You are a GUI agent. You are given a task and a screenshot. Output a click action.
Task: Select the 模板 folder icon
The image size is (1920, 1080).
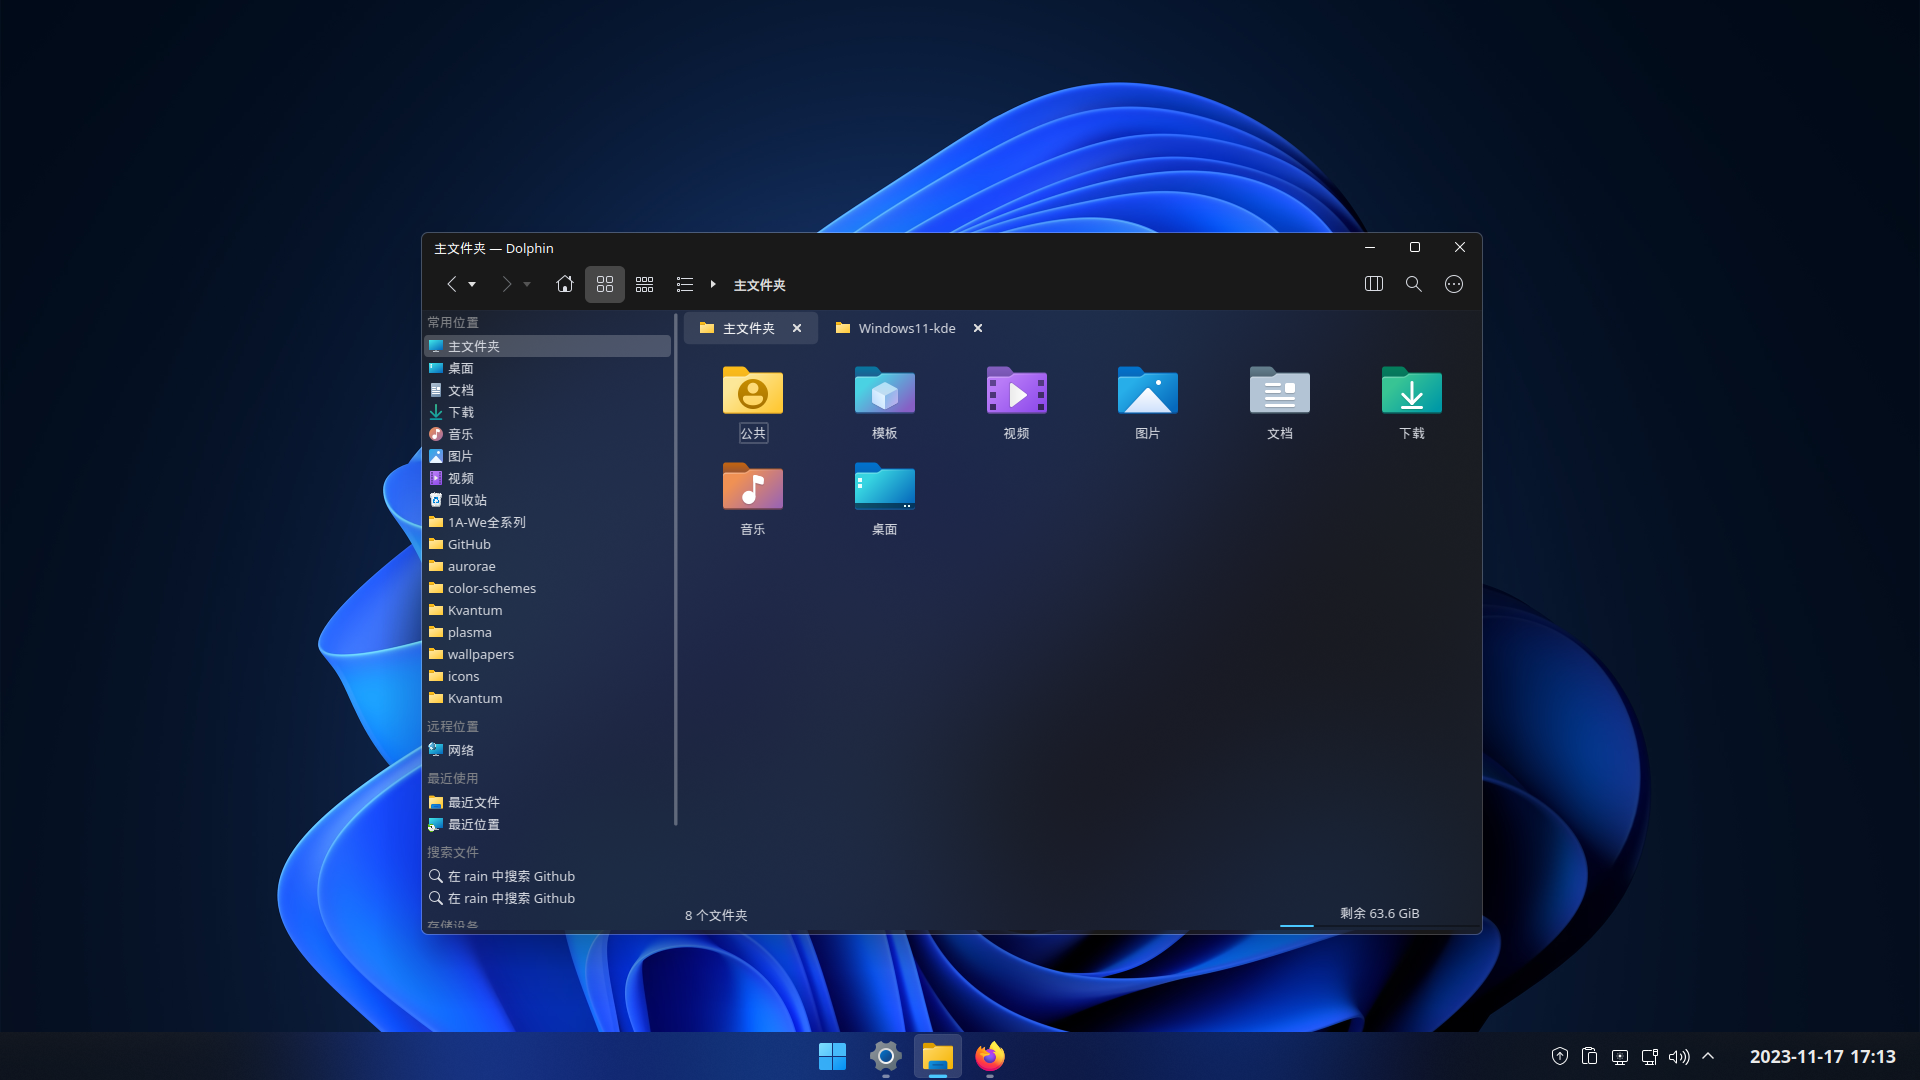pyautogui.click(x=885, y=390)
